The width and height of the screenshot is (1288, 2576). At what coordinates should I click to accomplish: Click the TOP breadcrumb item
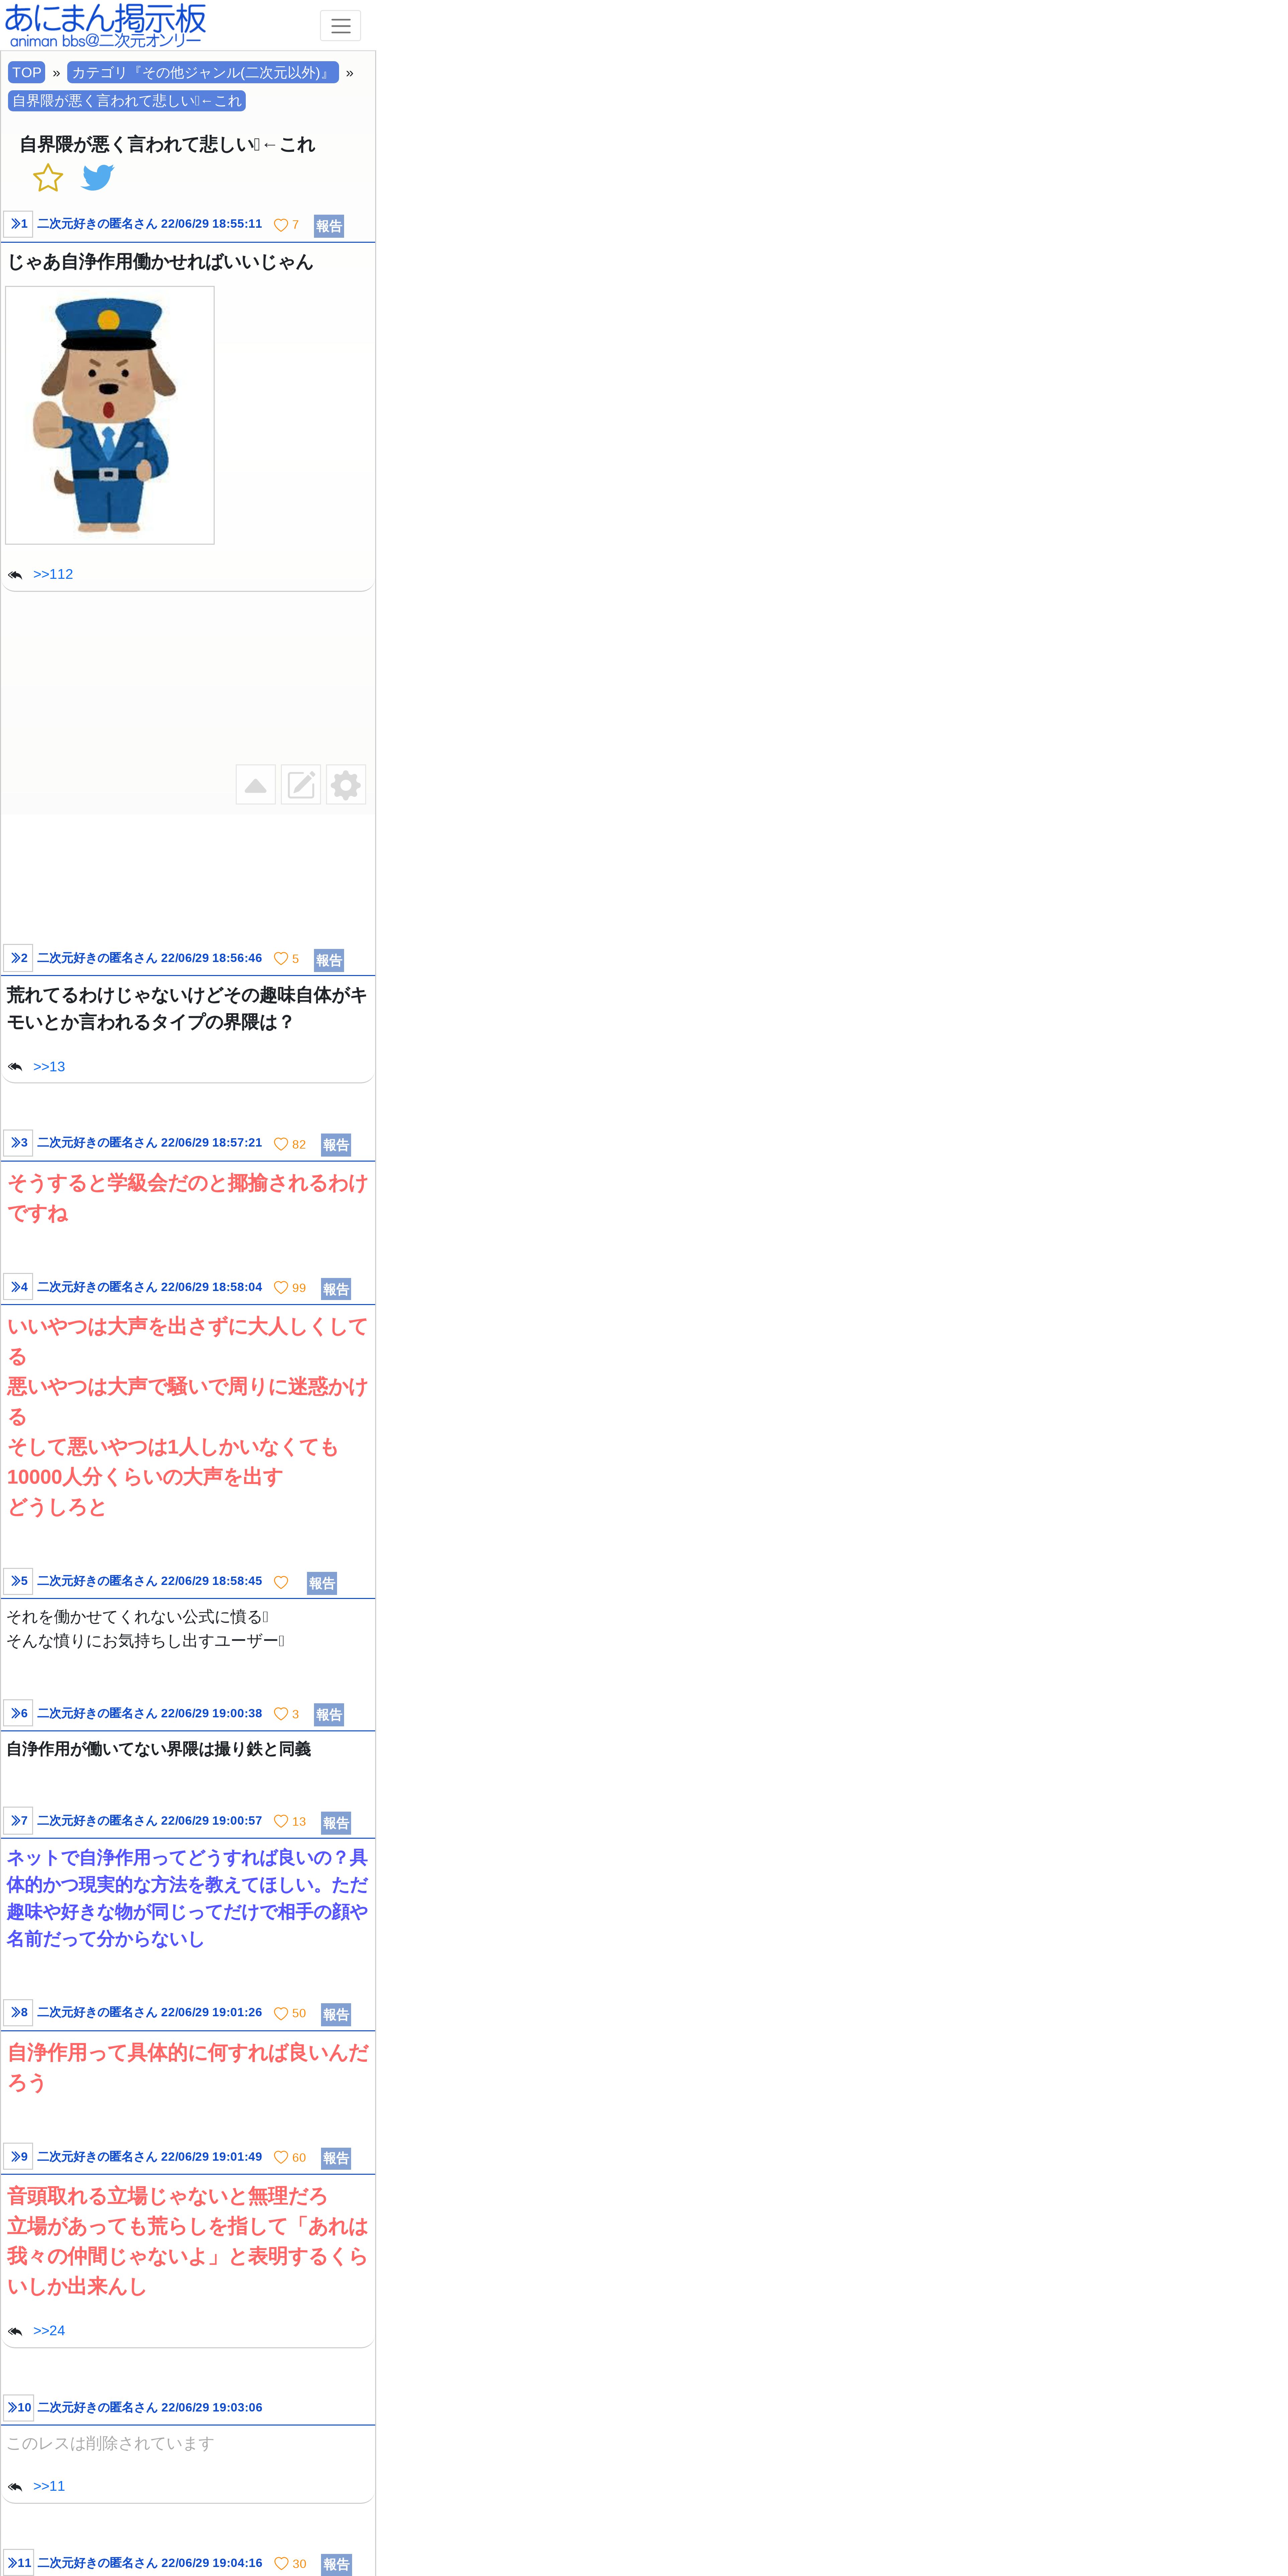coord(27,72)
